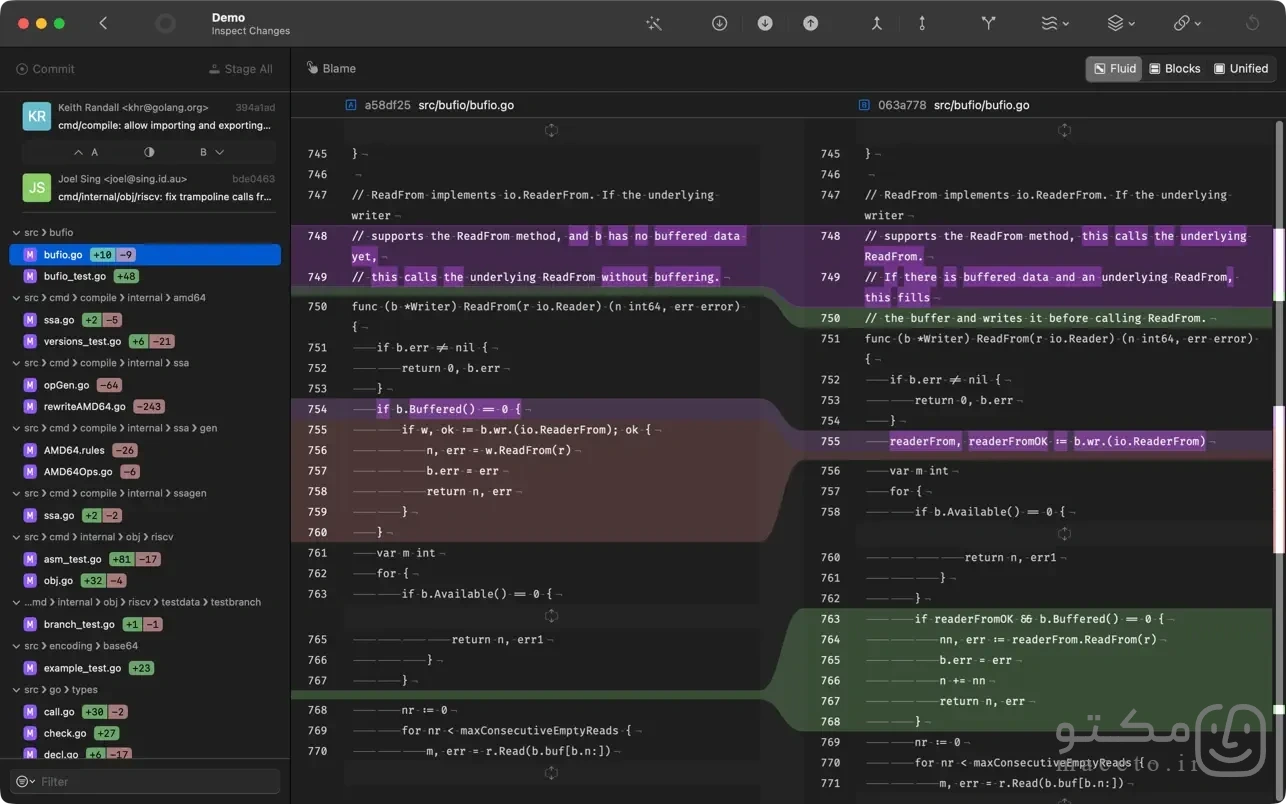
Task: Collapse the folder path ending in internal > ssa
Action: coord(17,363)
